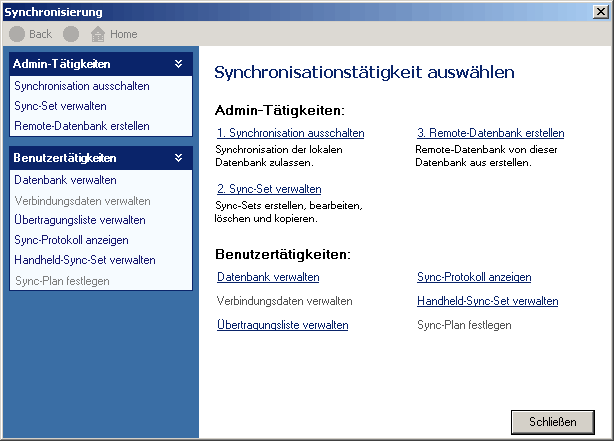Open Datenbank verwalten in sidebar
This screenshot has width=614, height=441.
click(65, 180)
